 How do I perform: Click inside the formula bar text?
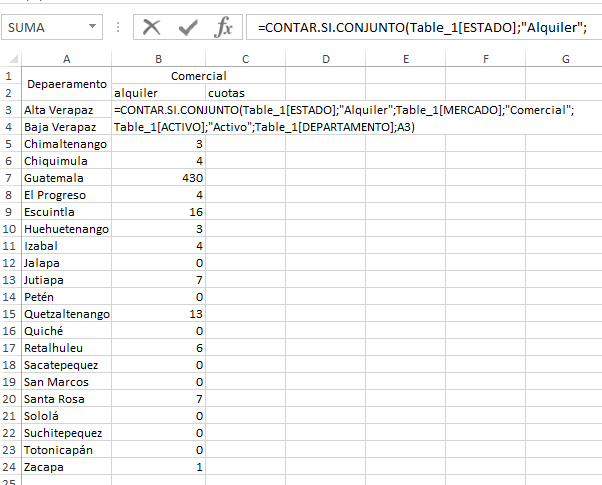click(x=420, y=28)
